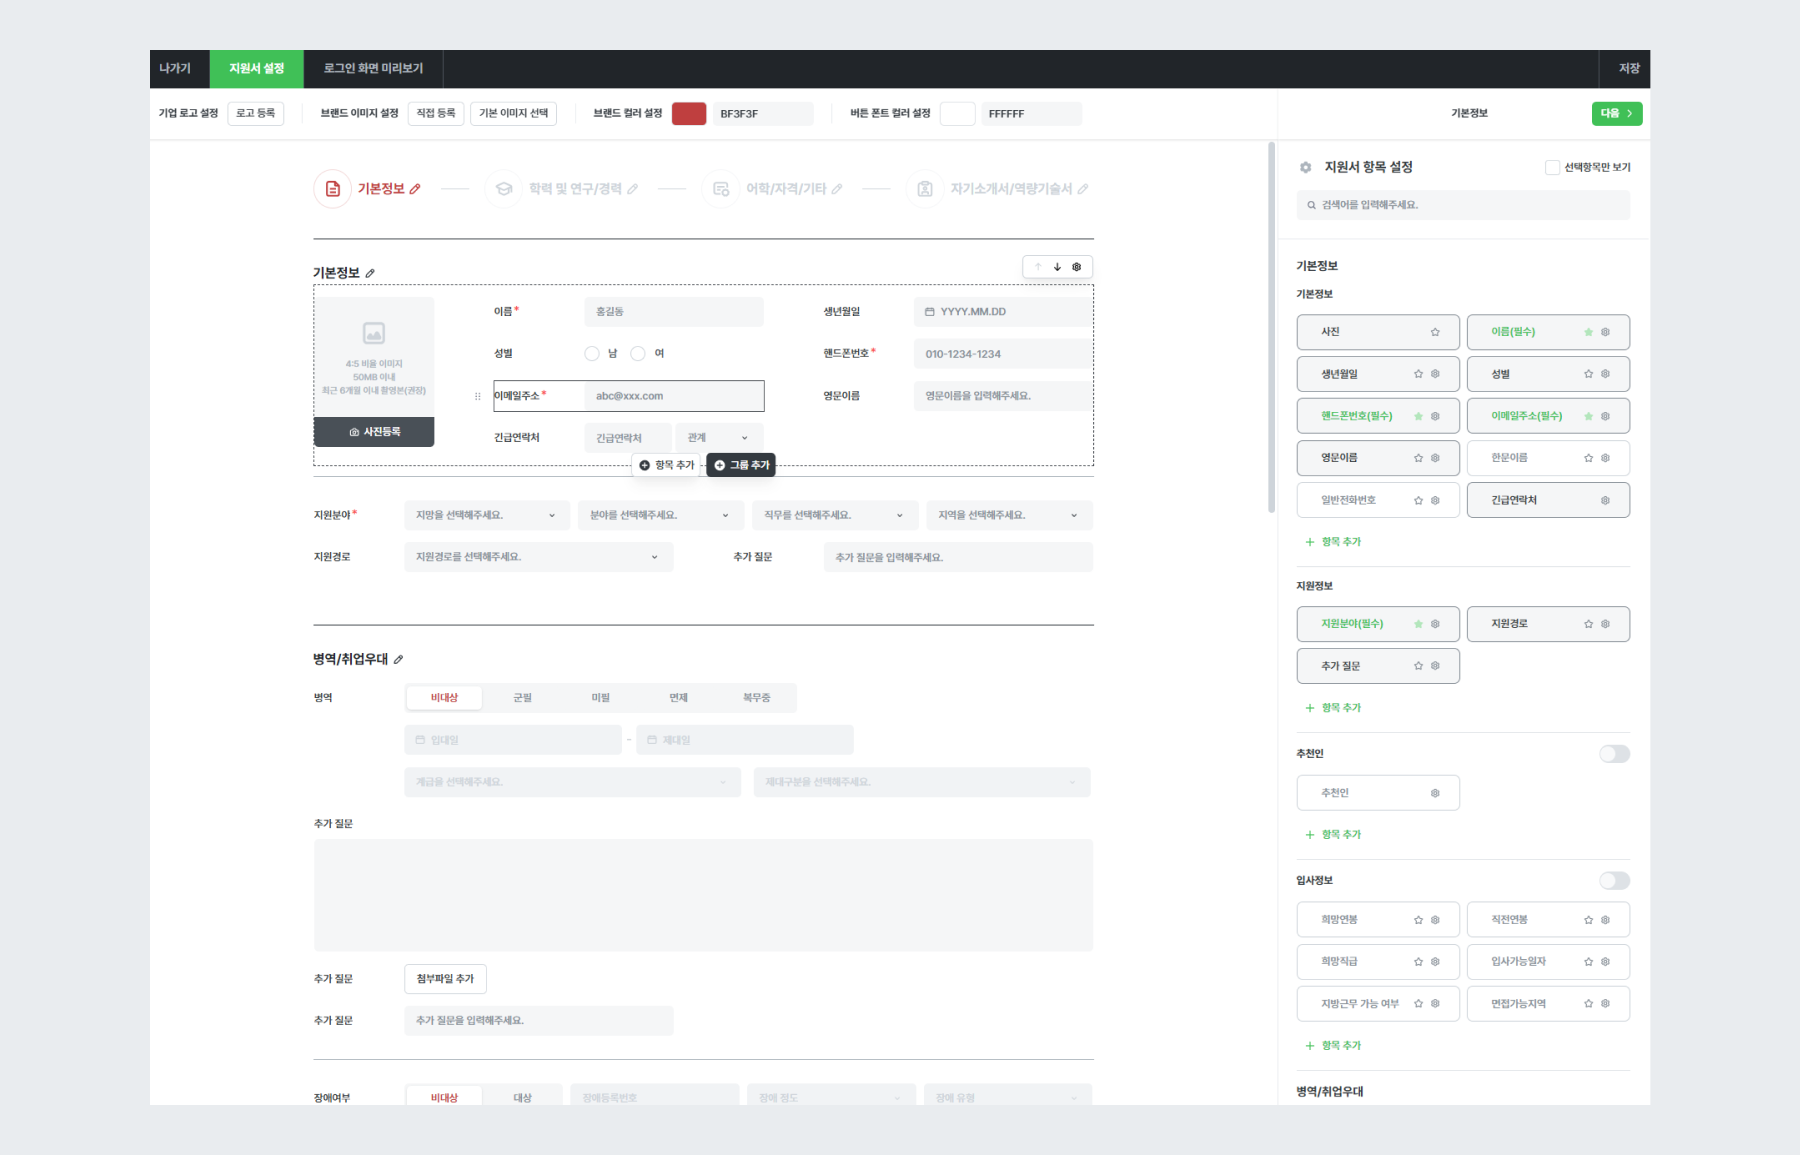Image resolution: width=1800 pixels, height=1155 pixels.
Task: Open the 관계 dropdown for emergency contact
Action: 719,438
